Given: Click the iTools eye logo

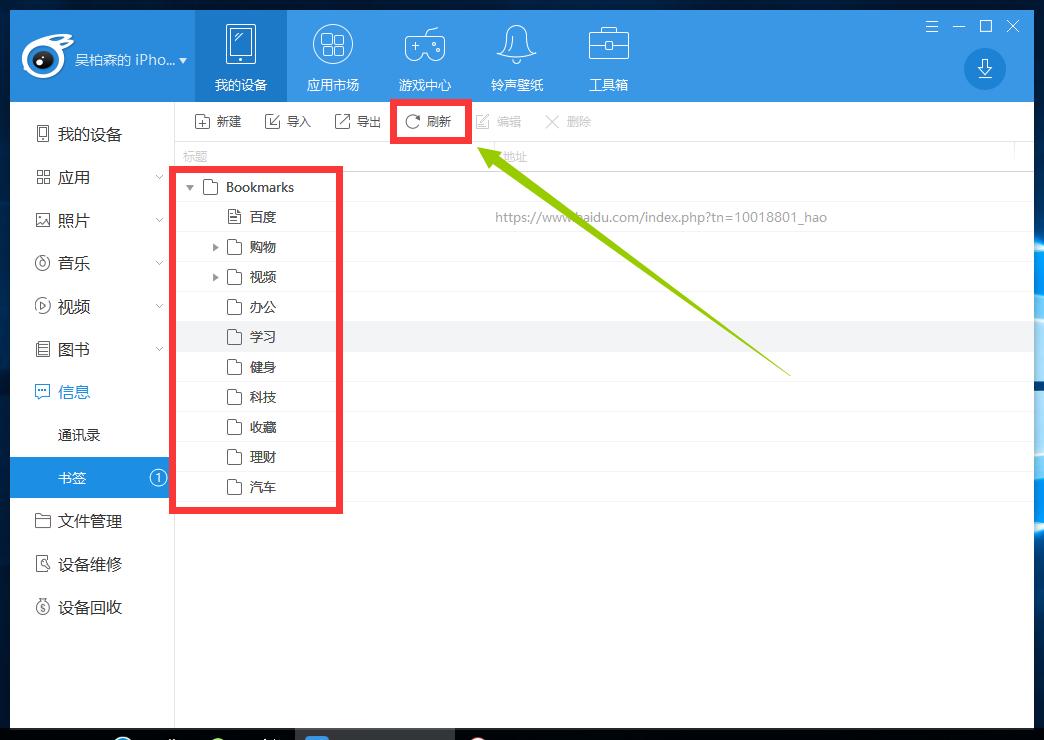Looking at the screenshot, I should [45, 57].
